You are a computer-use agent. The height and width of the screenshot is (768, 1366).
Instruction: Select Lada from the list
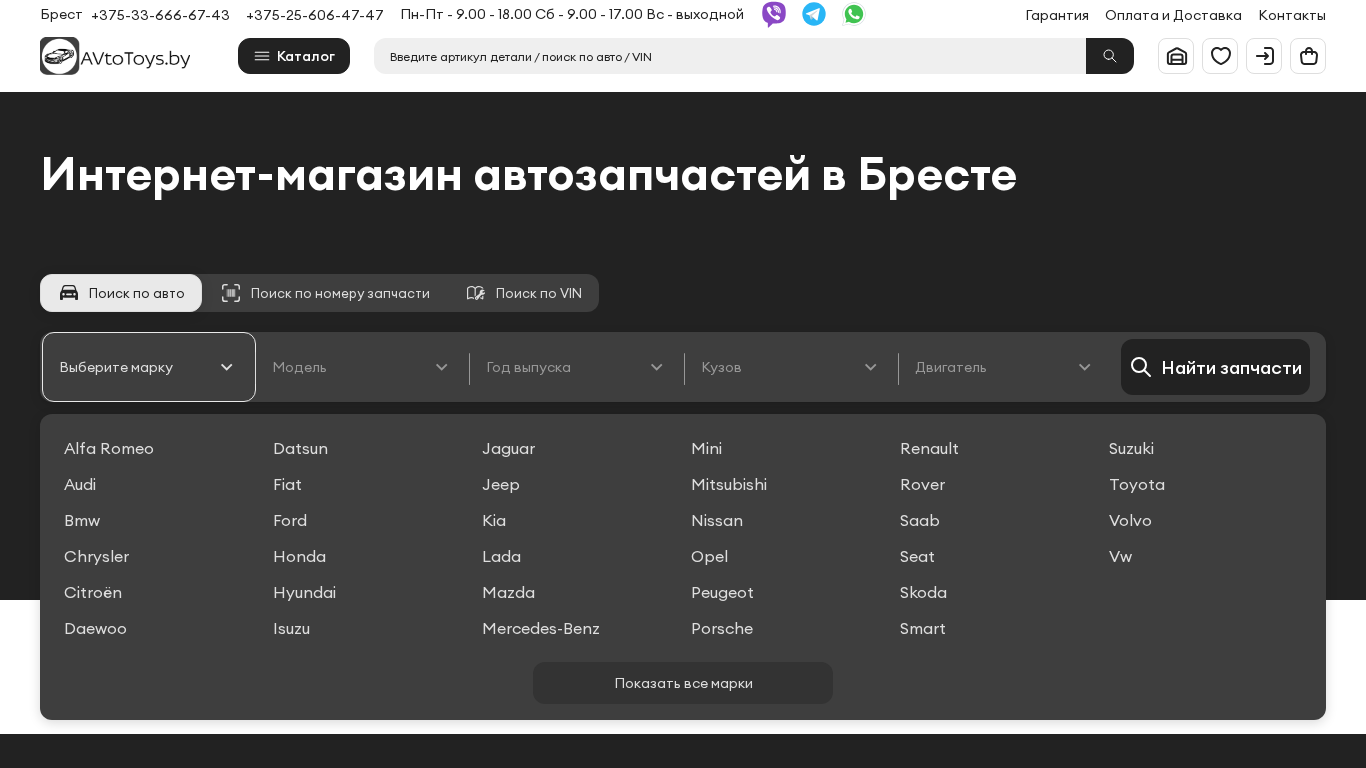pos(501,556)
